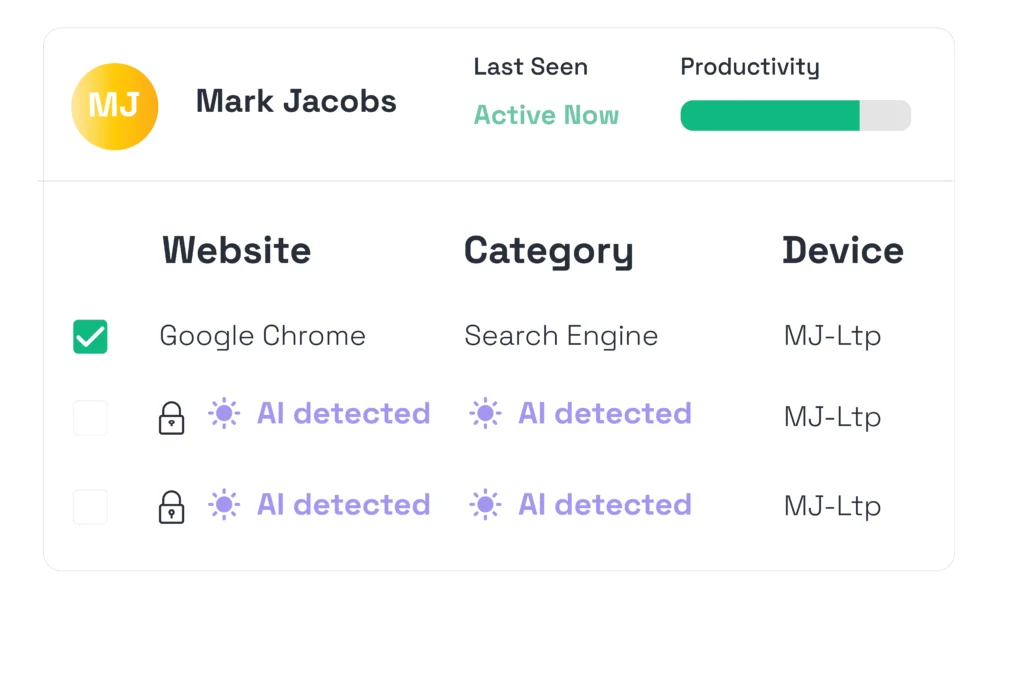Screen dimensions: 1024x690
Task: Sort by the Category column header
Action: coord(548,250)
